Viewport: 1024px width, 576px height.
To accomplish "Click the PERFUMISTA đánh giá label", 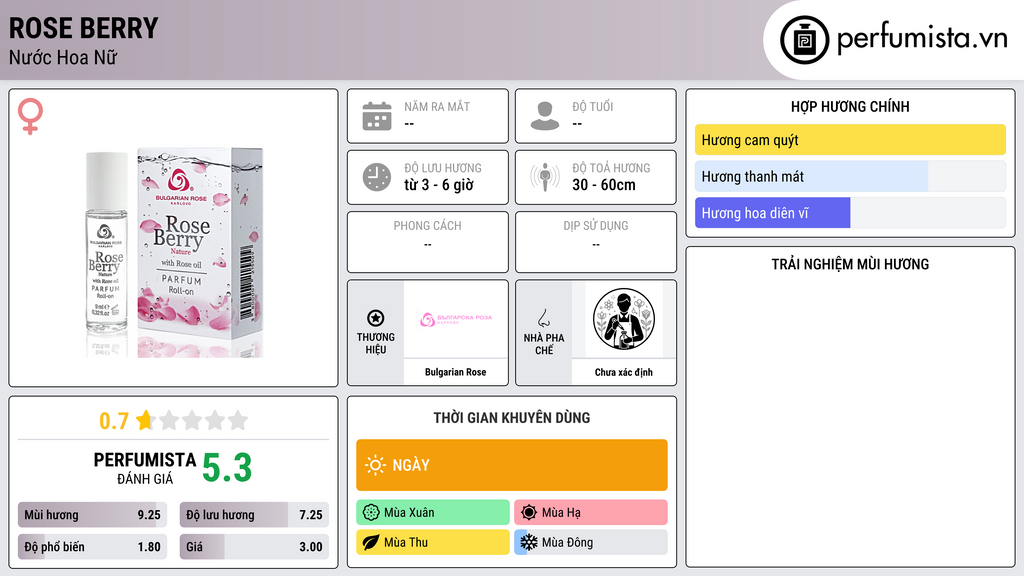I will 145,468.
